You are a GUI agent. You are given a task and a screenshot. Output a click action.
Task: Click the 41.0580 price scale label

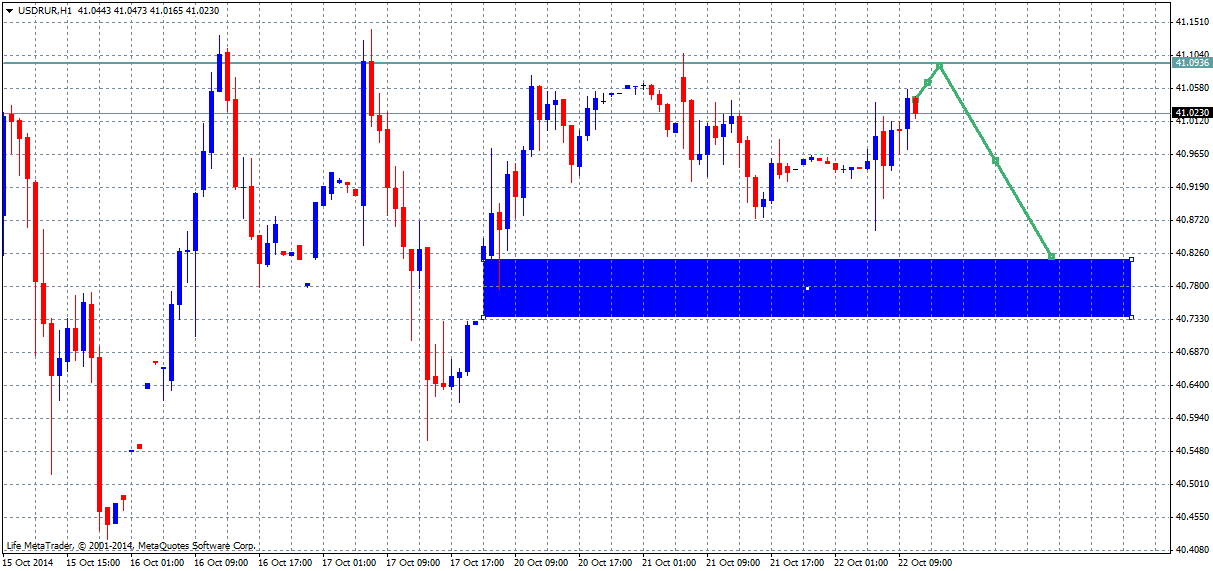[1192, 87]
